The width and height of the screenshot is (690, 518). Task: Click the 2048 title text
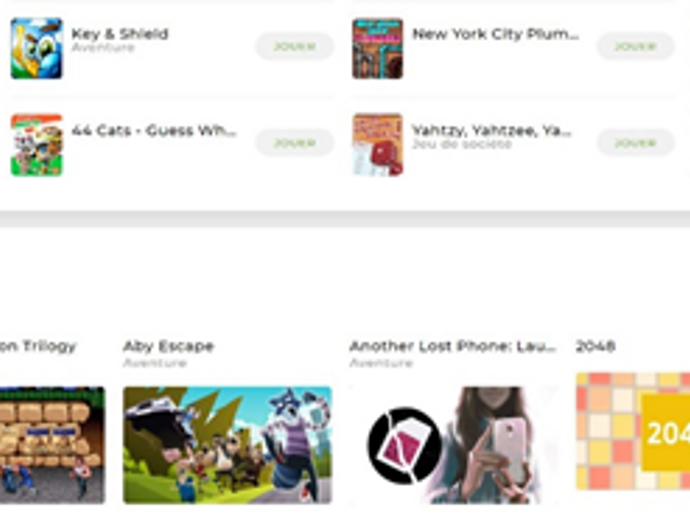click(595, 346)
